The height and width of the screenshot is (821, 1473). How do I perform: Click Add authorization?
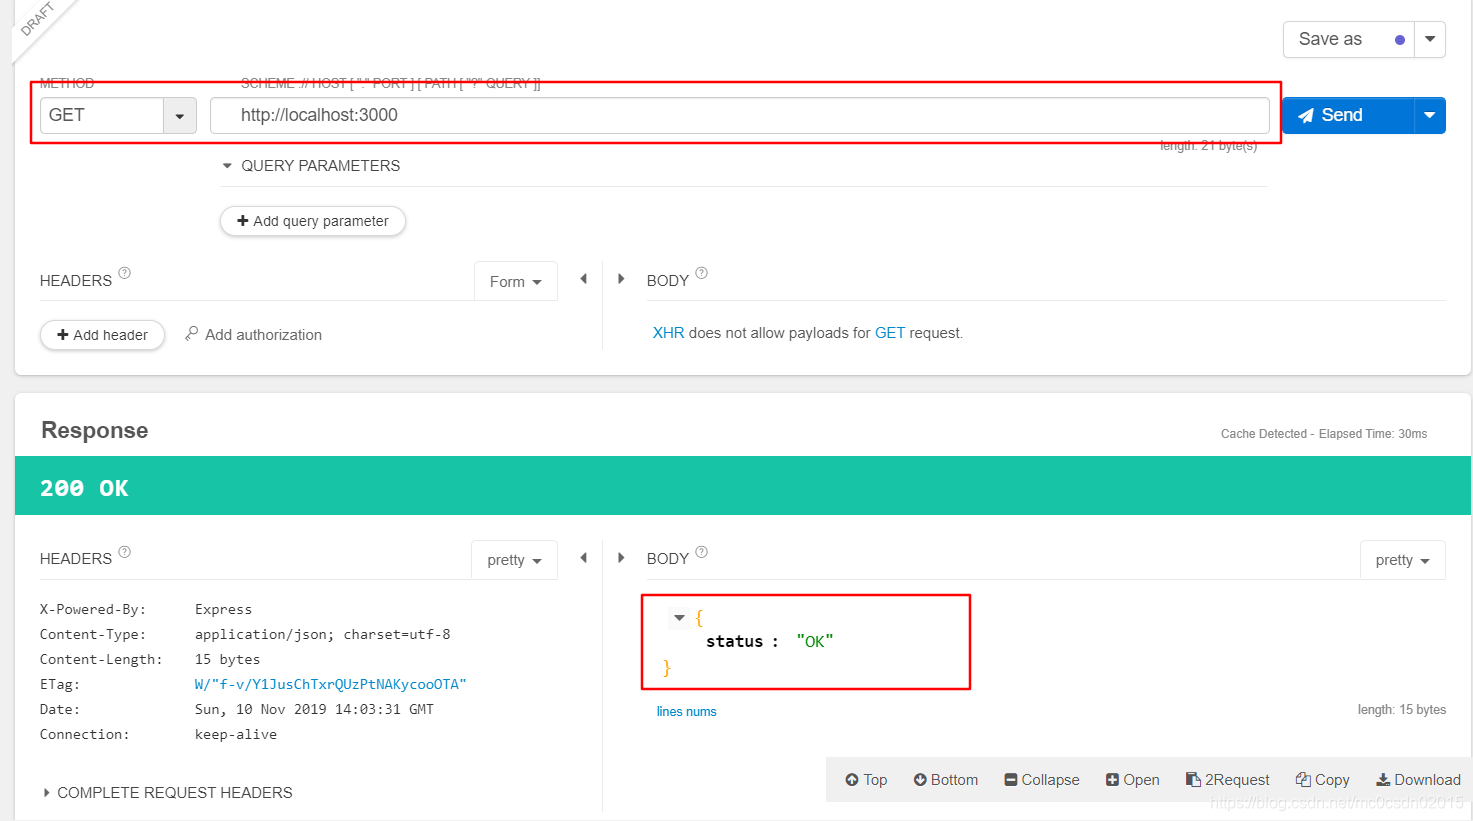253,335
